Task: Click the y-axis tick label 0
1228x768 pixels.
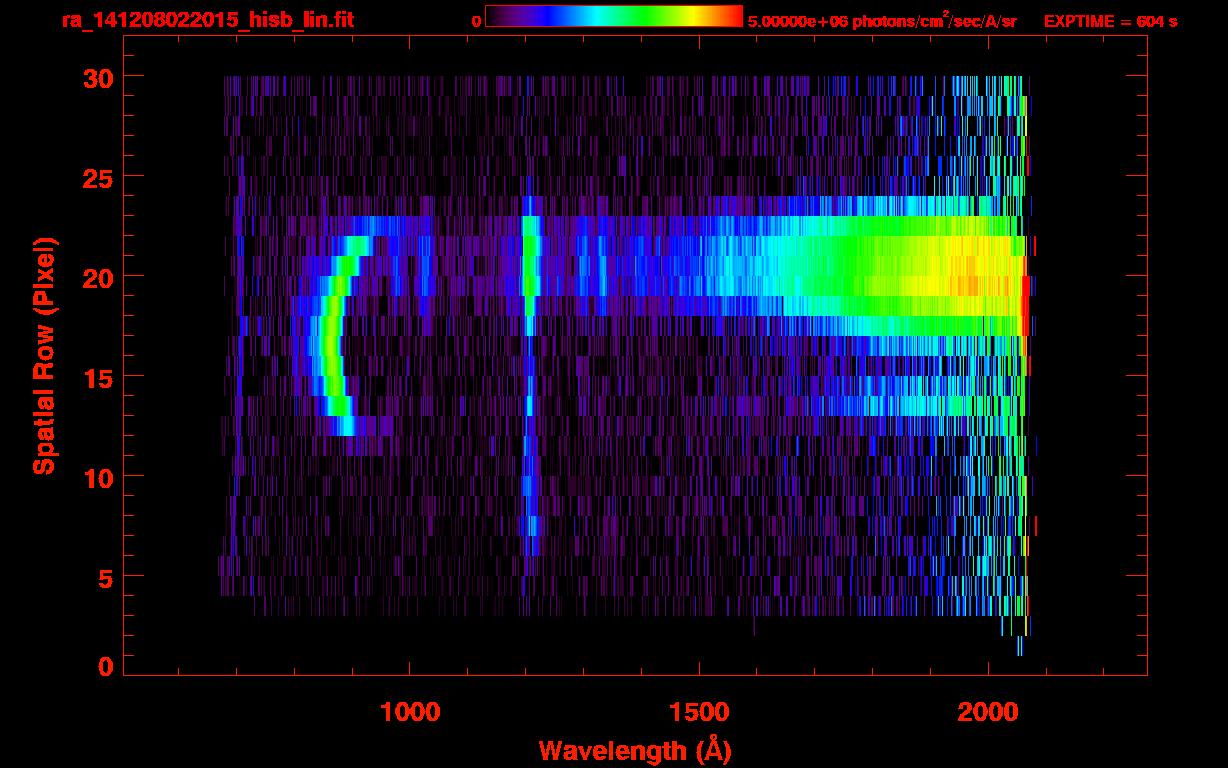Action: click(x=105, y=667)
